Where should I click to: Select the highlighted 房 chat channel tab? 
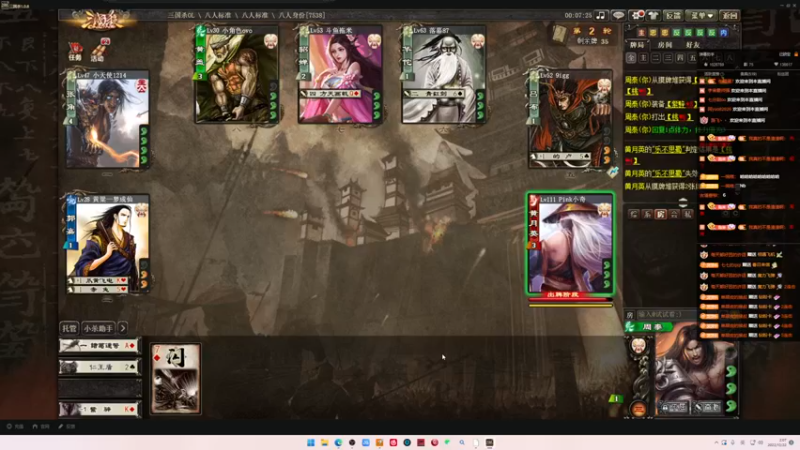click(x=661, y=214)
